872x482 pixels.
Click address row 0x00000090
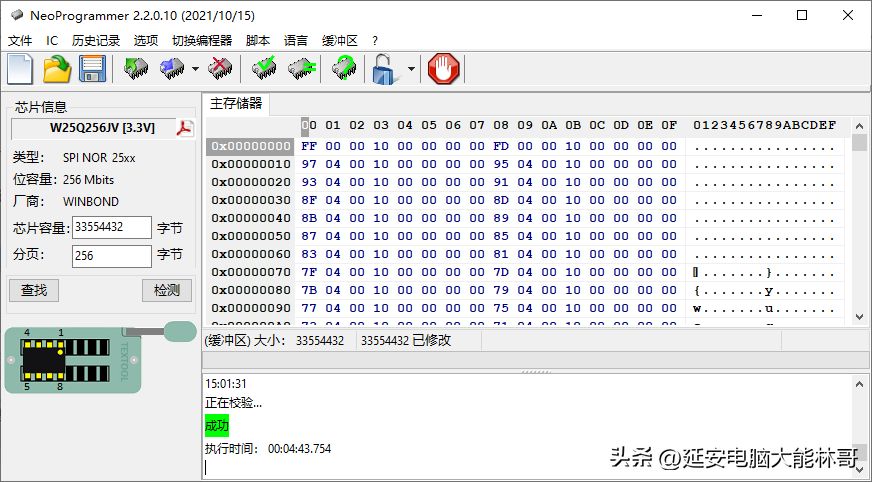coord(251,308)
